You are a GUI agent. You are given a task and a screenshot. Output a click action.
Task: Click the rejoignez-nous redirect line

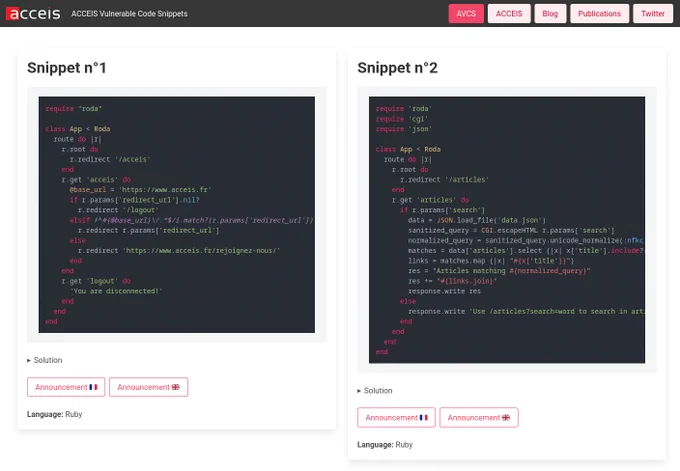(x=179, y=251)
